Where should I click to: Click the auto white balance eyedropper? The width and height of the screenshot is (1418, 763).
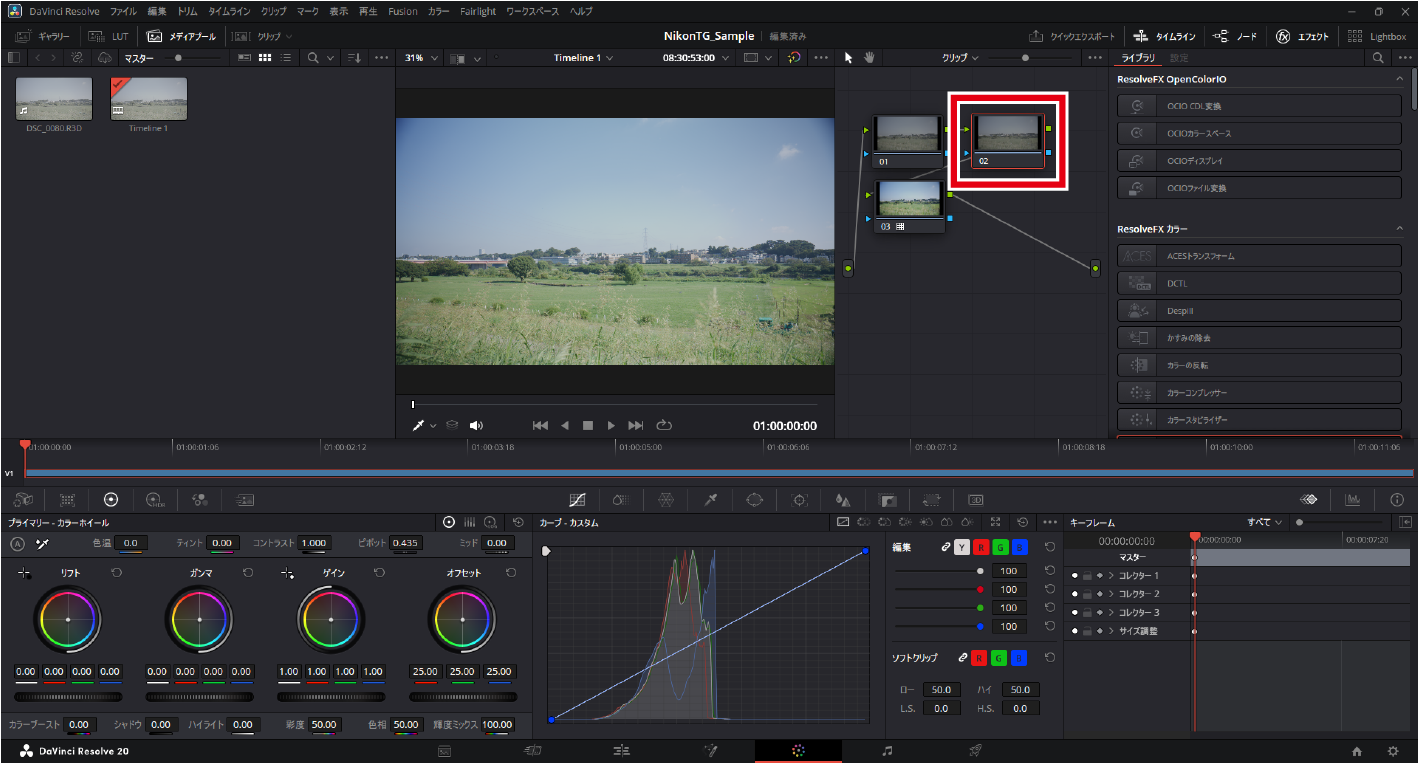(x=42, y=544)
